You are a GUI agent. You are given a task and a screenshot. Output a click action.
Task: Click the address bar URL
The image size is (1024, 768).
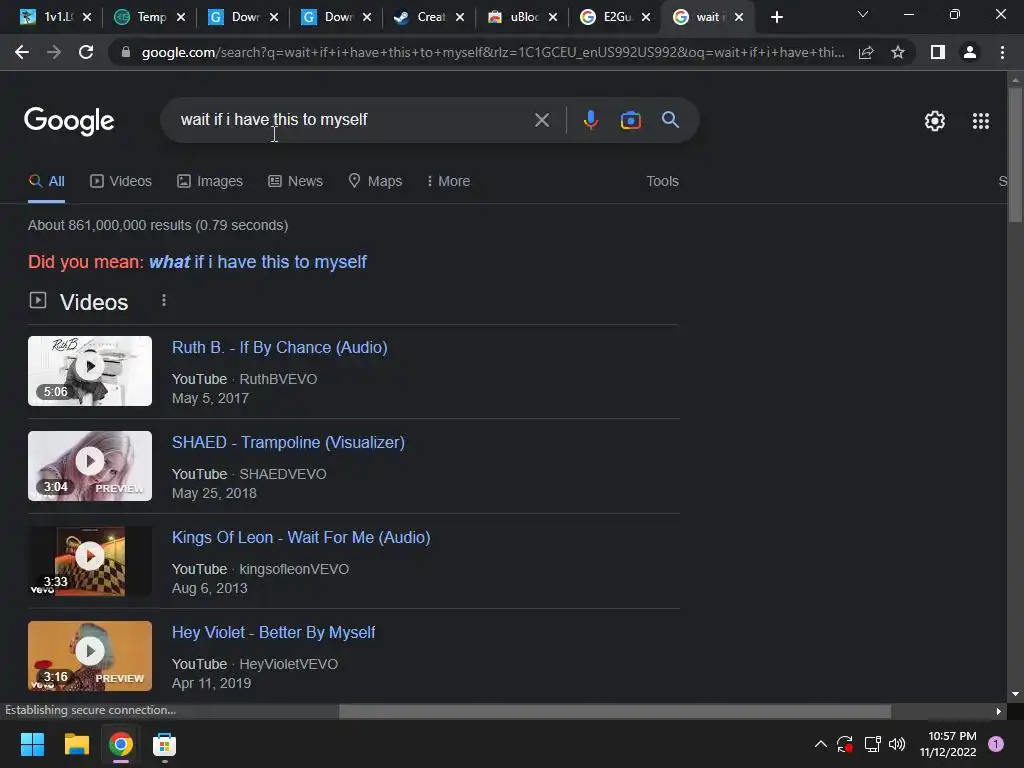492,52
